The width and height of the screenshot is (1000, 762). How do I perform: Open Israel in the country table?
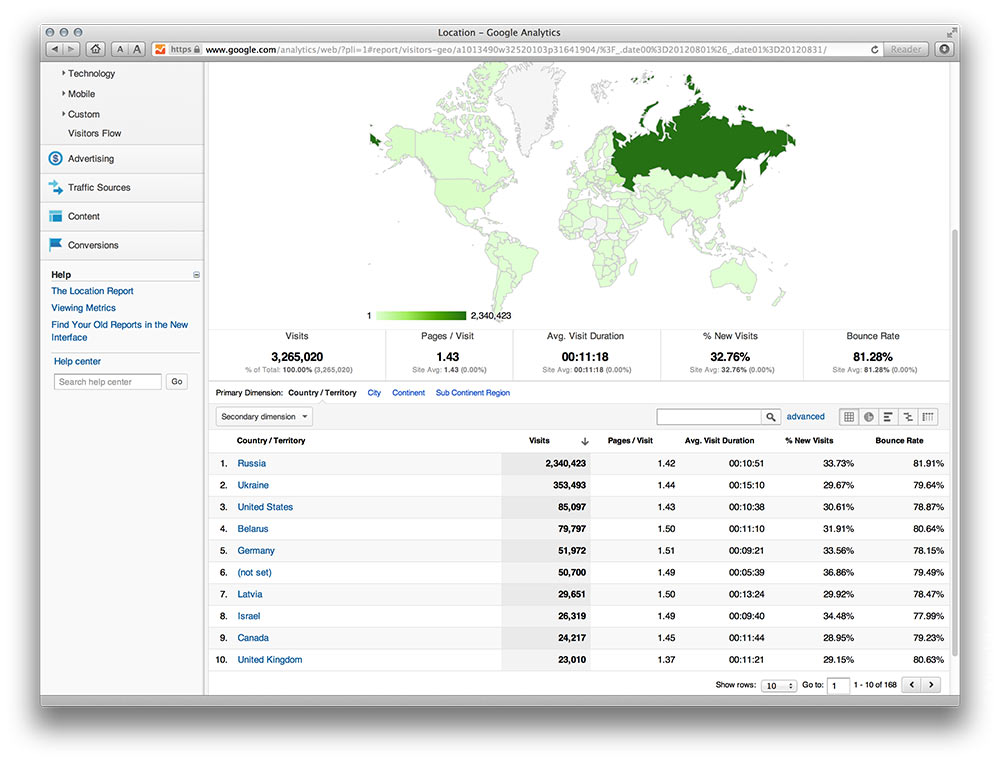coord(249,616)
